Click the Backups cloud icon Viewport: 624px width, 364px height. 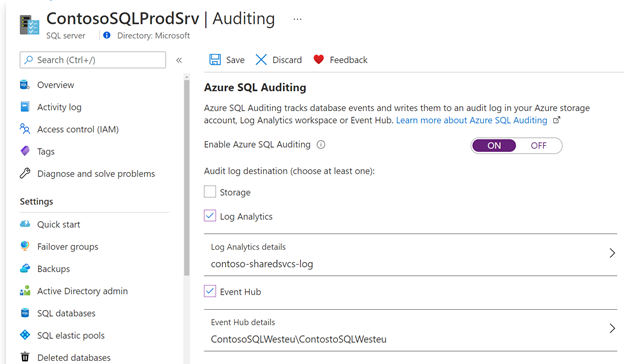(x=25, y=269)
